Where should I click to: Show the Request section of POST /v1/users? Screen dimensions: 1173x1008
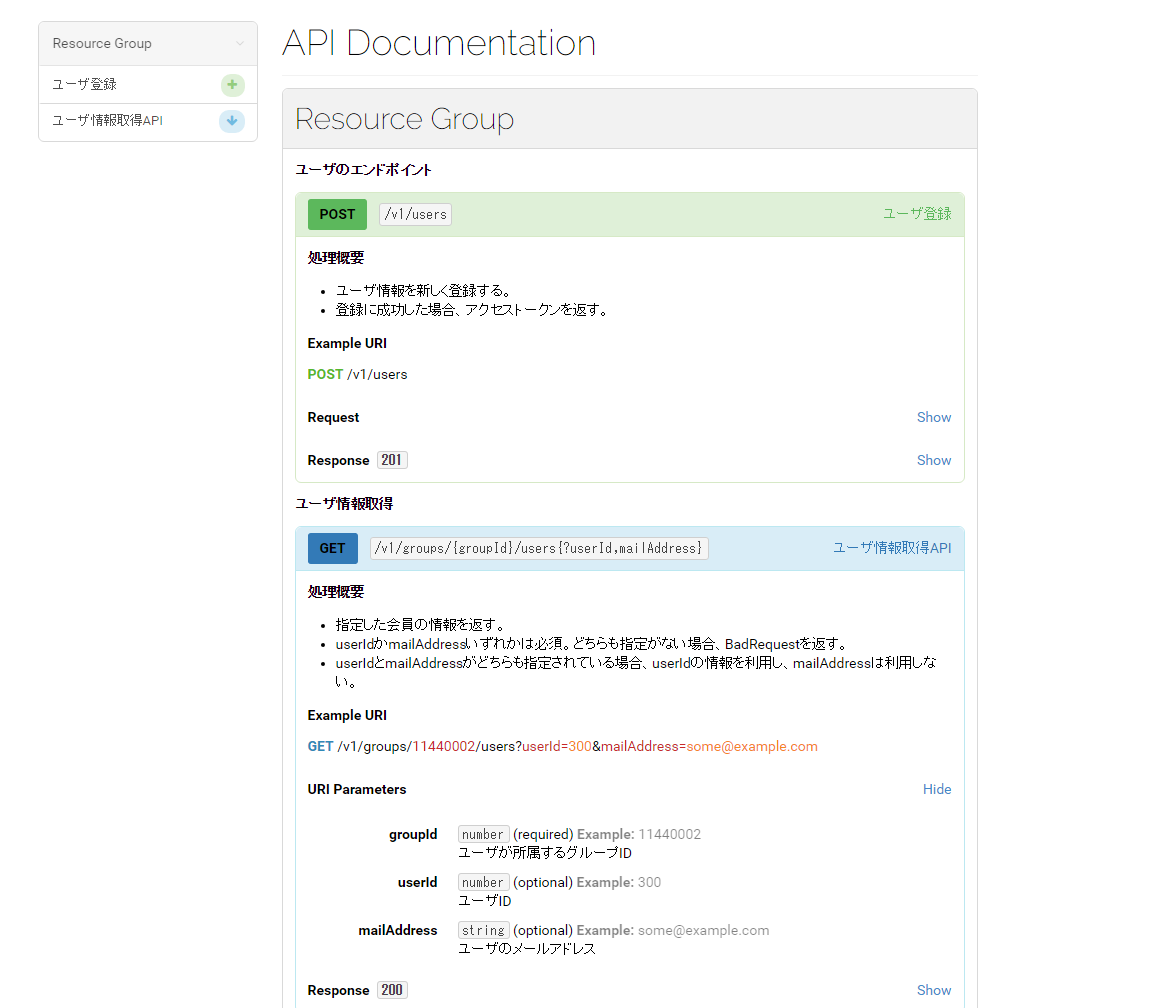pyautogui.click(x=933, y=417)
